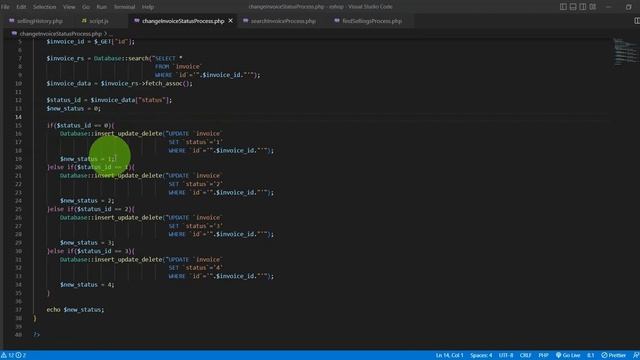Switch to sellingHistory.php tab
This screenshot has width=640, height=360.
(40, 21)
